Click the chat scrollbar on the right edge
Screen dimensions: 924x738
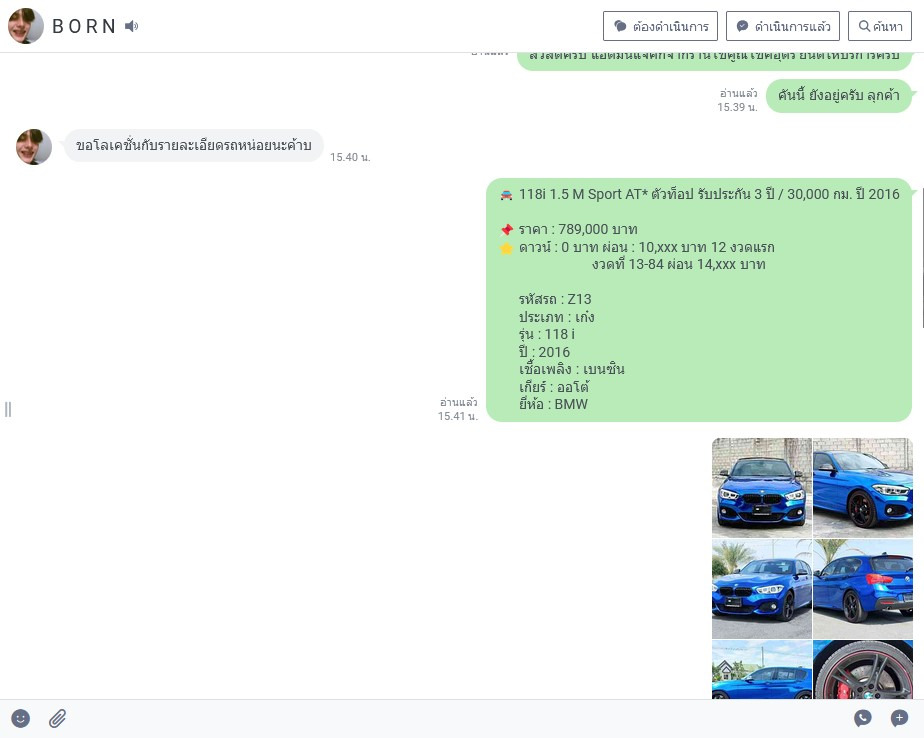click(x=922, y=258)
